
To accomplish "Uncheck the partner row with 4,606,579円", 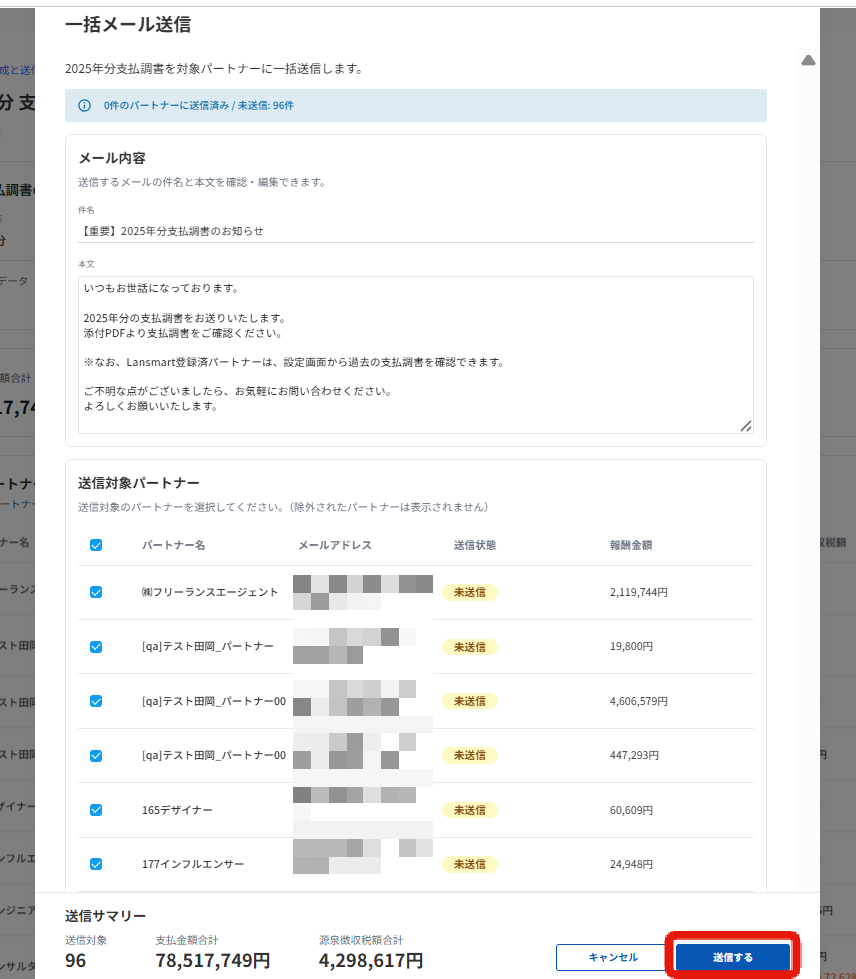I will (96, 701).
